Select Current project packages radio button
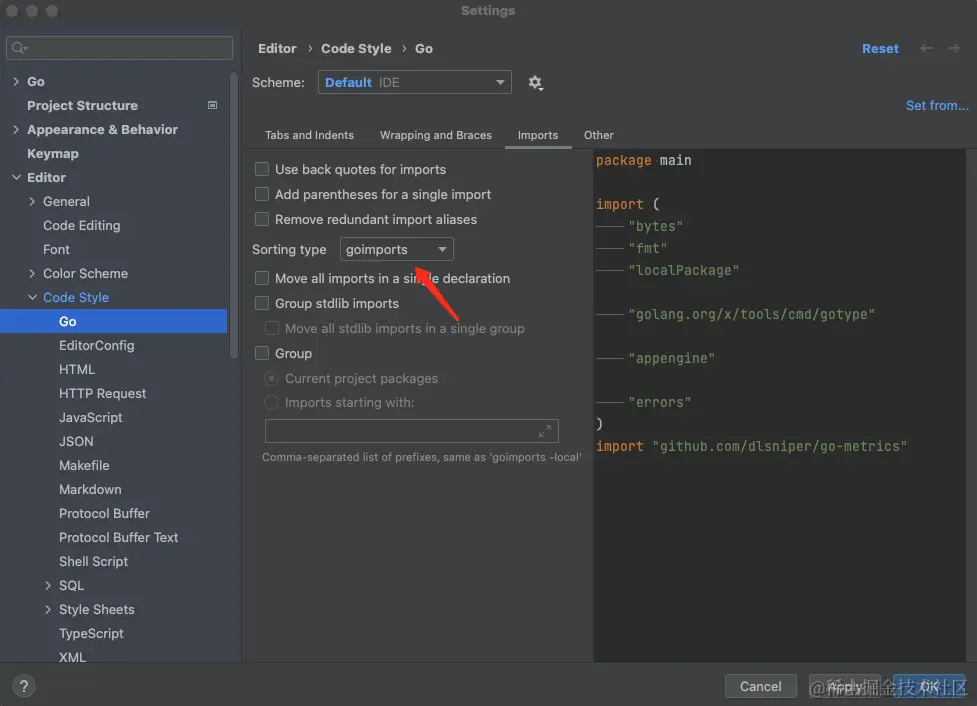 tap(271, 379)
